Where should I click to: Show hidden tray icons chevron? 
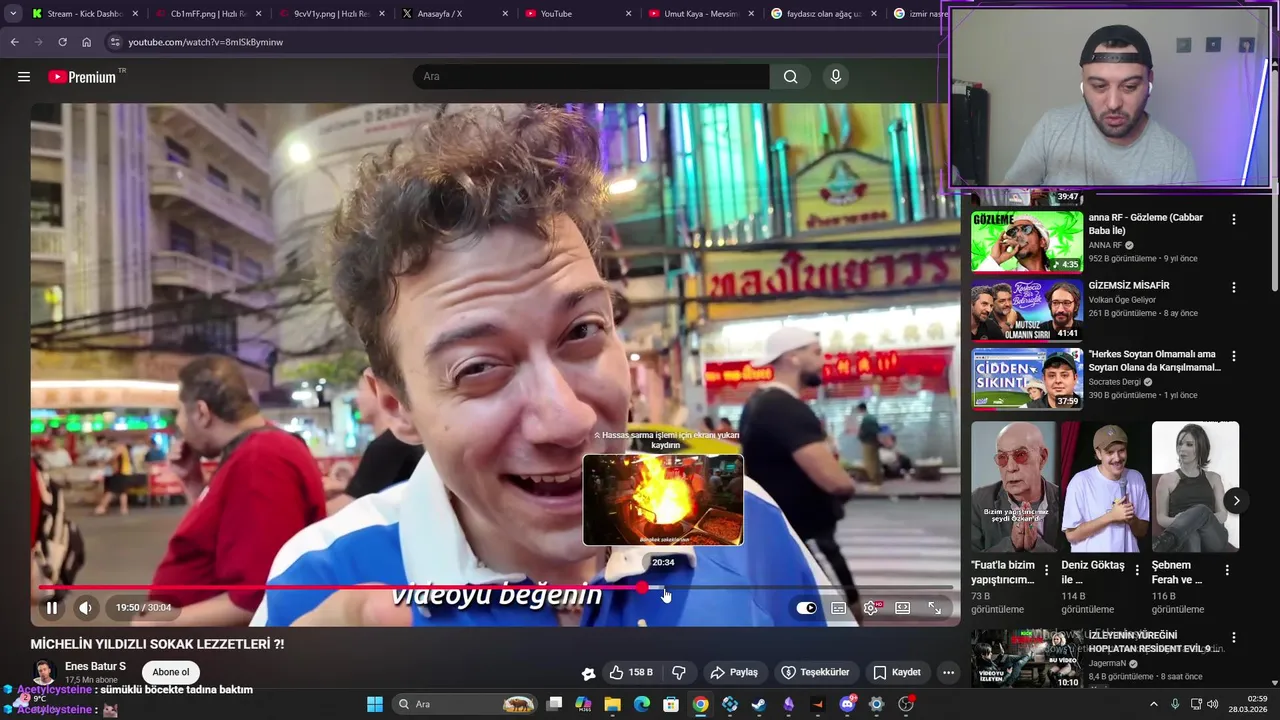point(1153,704)
